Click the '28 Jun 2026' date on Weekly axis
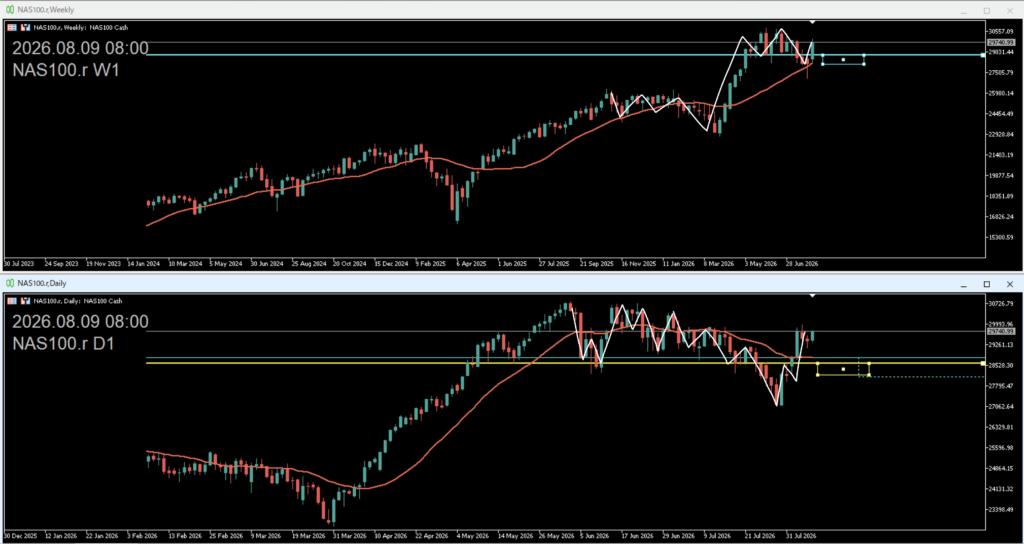The image size is (1024, 544). pos(802,264)
